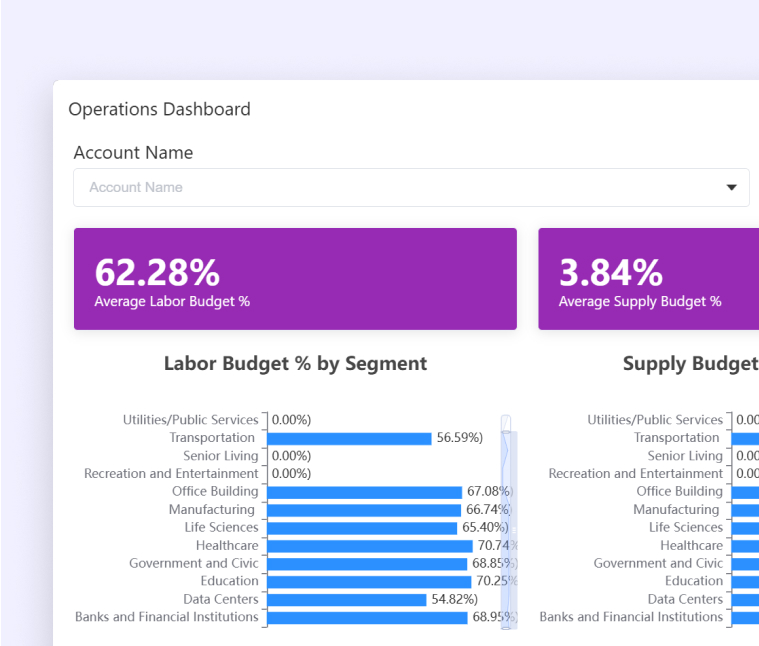Open the Account Name dropdown arrow
This screenshot has height=646, width=759.
click(x=731, y=187)
